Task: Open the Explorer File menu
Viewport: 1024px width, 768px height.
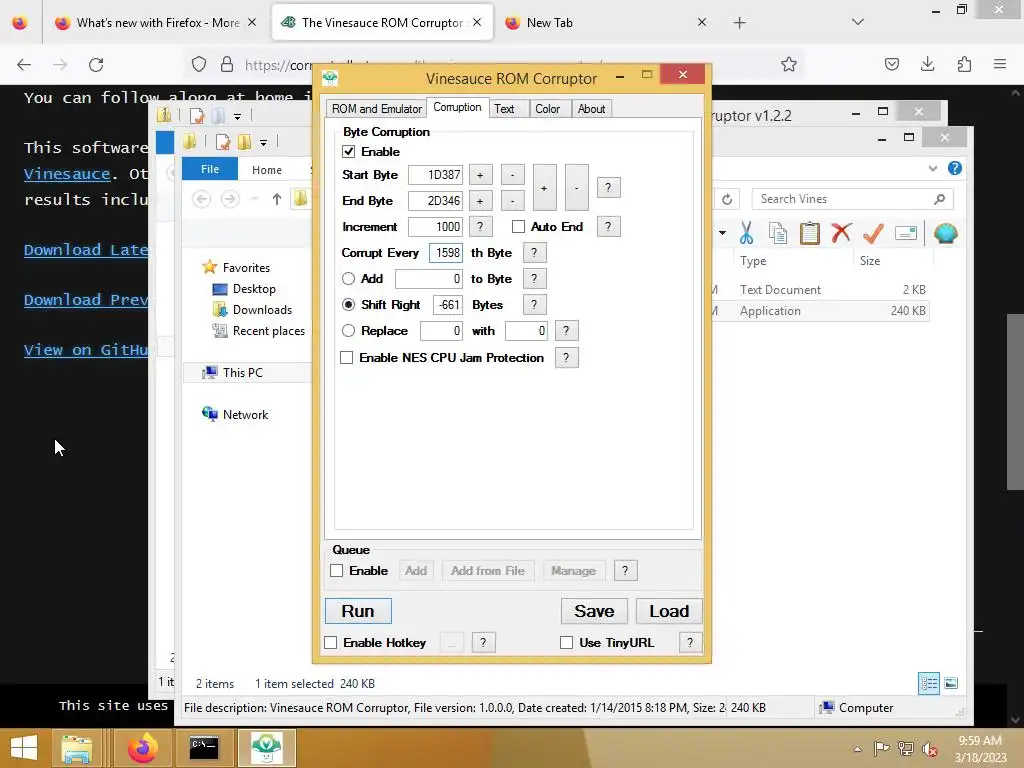Action: (x=210, y=169)
